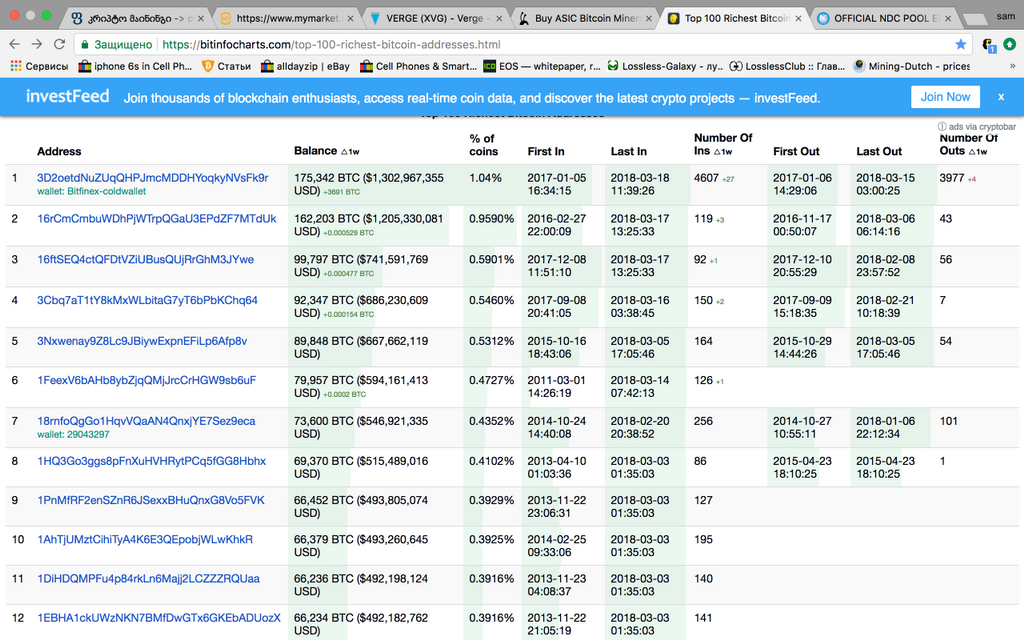
Task: Open Chrome apps grid icon labeled Сервисы
Action: click(x=40, y=66)
